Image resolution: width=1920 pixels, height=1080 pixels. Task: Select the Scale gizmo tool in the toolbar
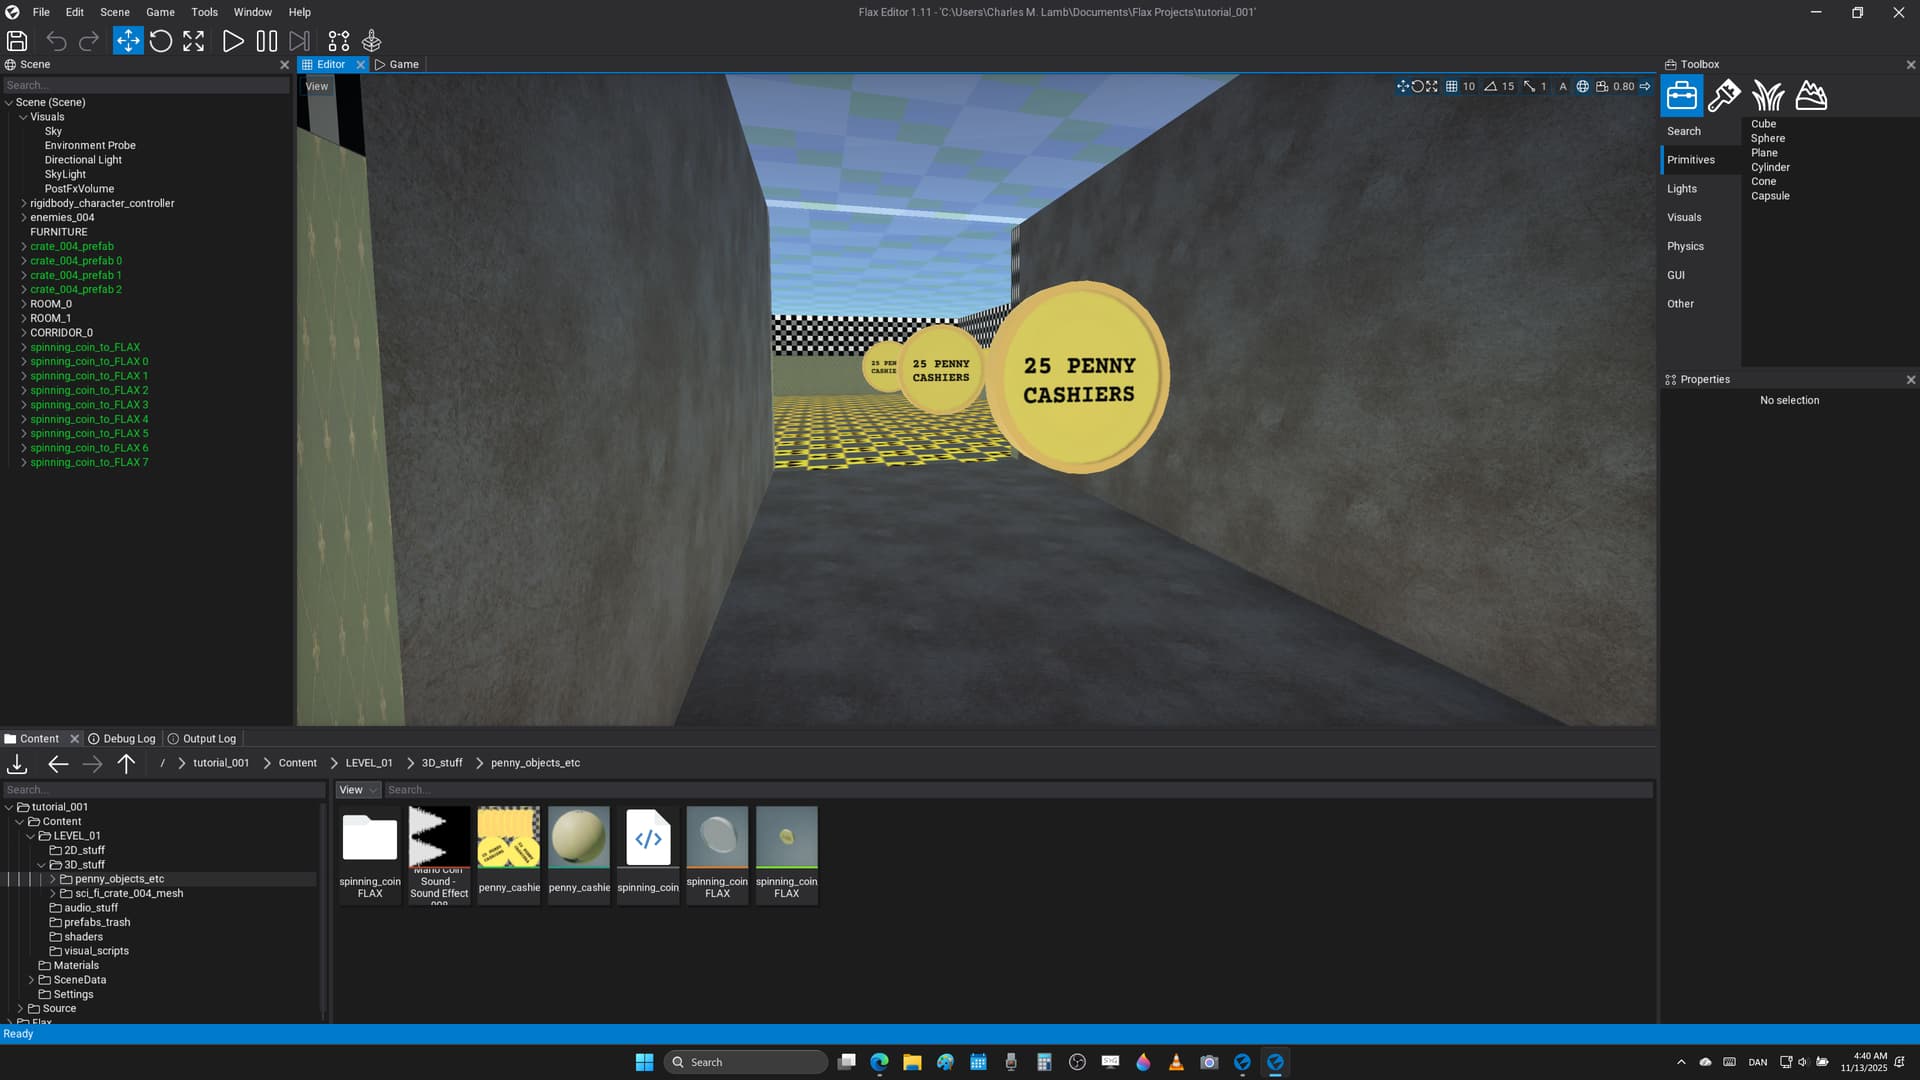[194, 41]
